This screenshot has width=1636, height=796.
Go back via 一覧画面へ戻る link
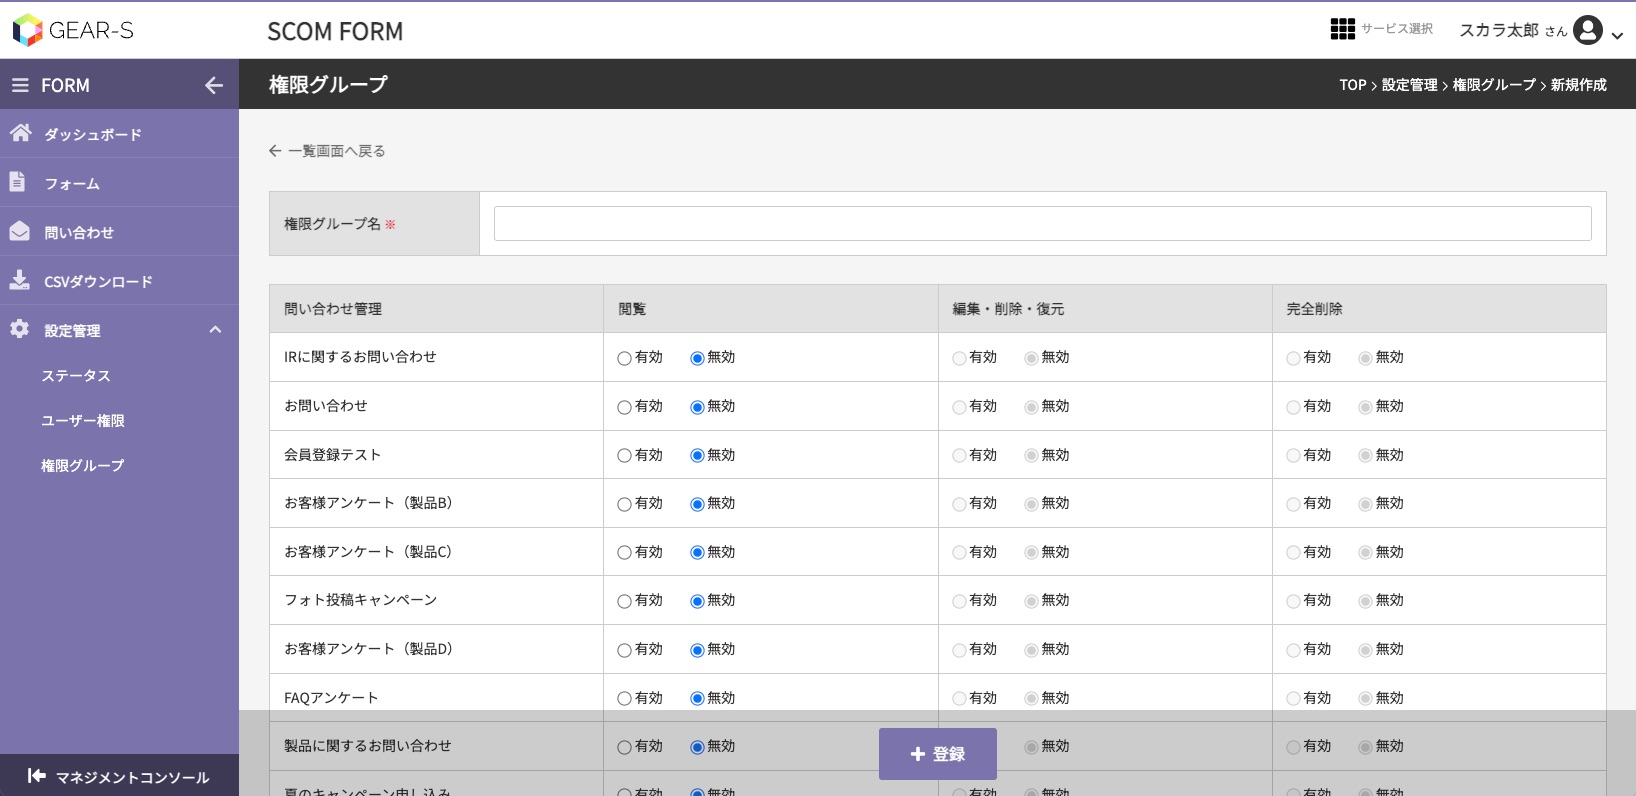pos(337,151)
